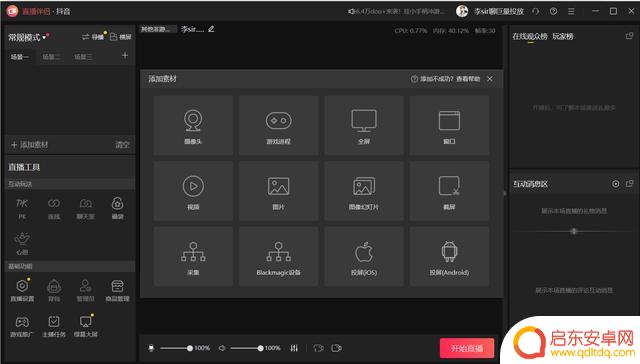640x364 pixels.
Task: Pop out the audience ranking panel
Action: [x=629, y=36]
